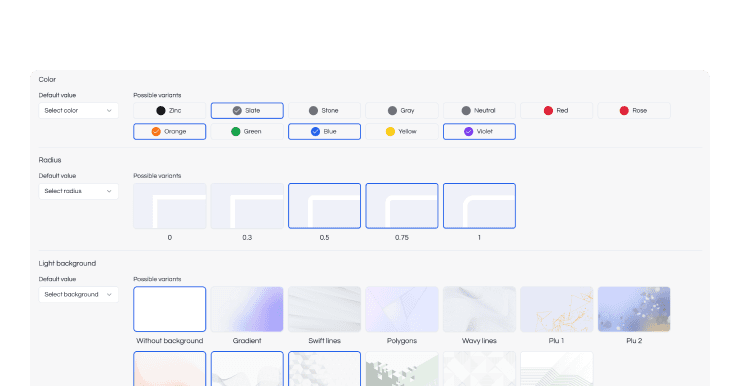The image size is (740, 386).
Task: Deselect the radius 0.5 preview tile
Action: [324, 206]
